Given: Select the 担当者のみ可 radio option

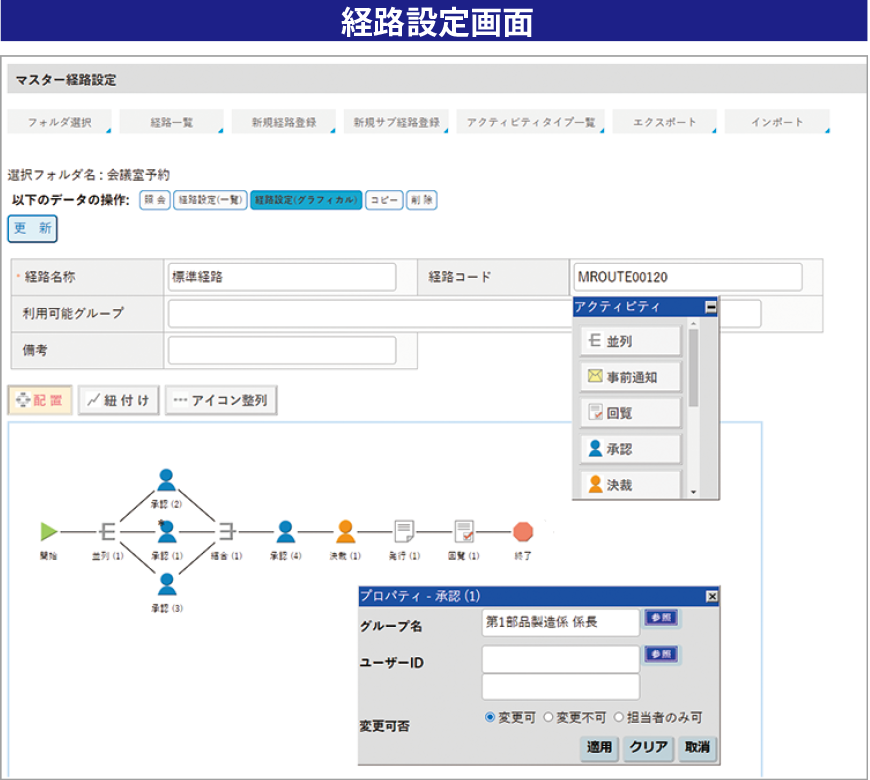Looking at the screenshot, I should 620,717.
